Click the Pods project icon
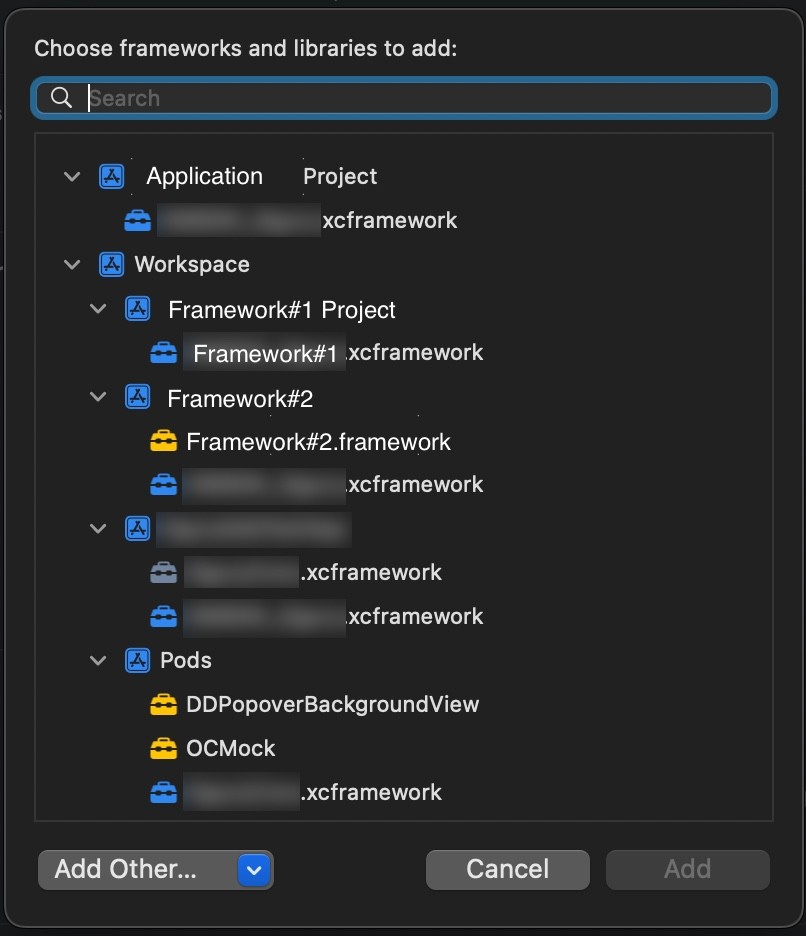 (137, 661)
